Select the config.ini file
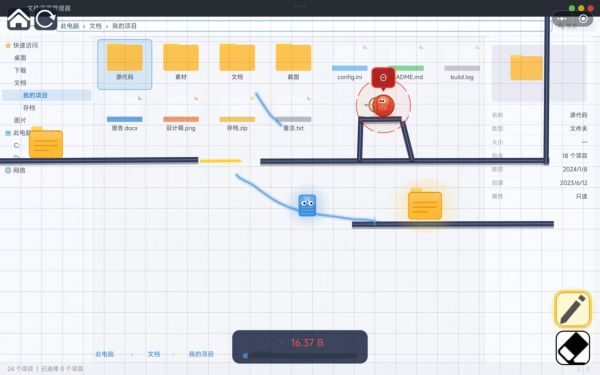The width and height of the screenshot is (600, 375). (350, 63)
